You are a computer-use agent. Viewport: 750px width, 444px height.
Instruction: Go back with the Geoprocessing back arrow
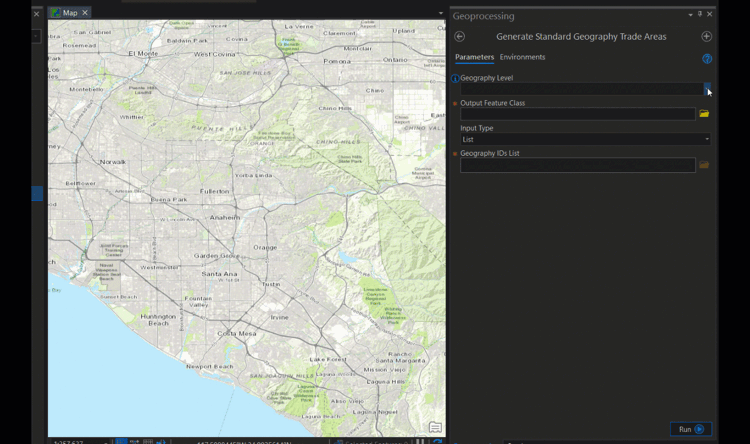[460, 36]
